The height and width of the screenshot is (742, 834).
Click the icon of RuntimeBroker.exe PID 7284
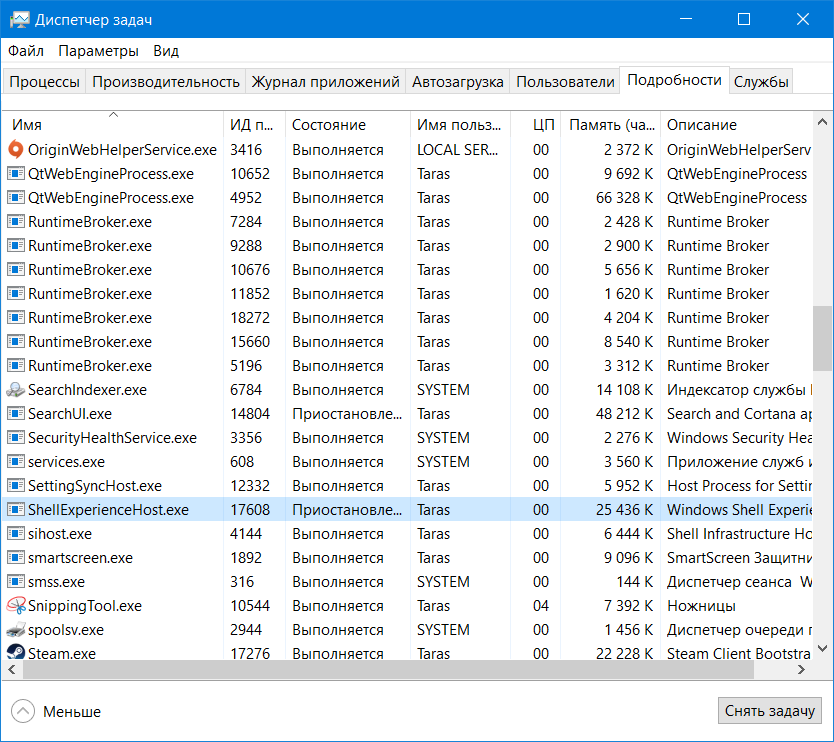(x=15, y=221)
